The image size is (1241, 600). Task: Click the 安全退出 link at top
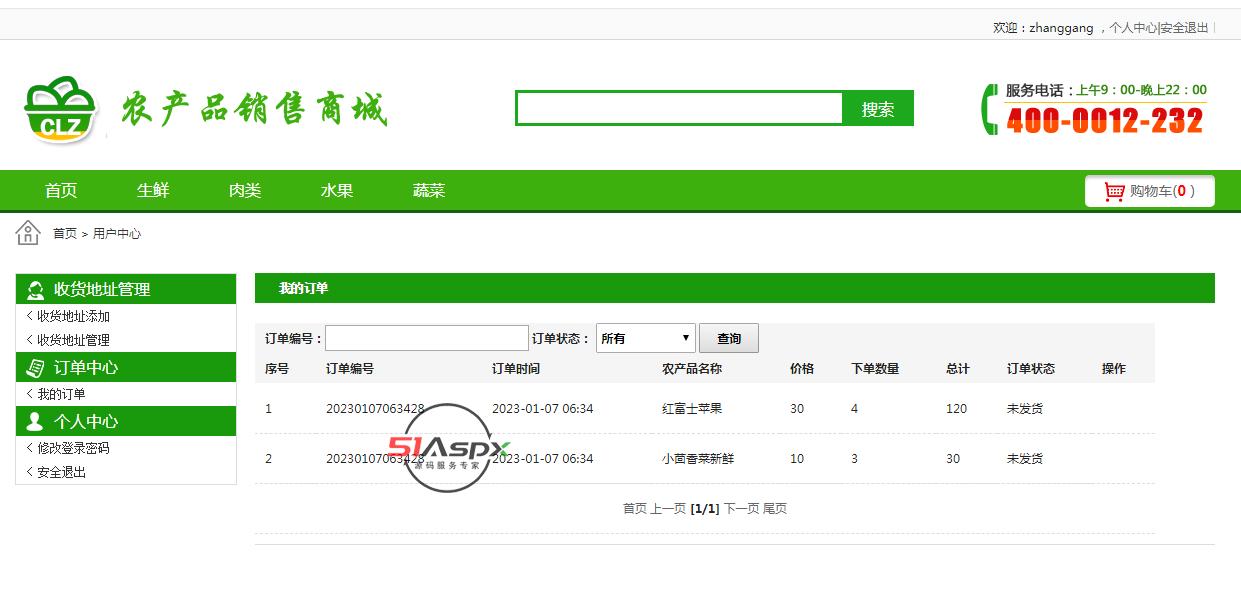coord(1185,28)
